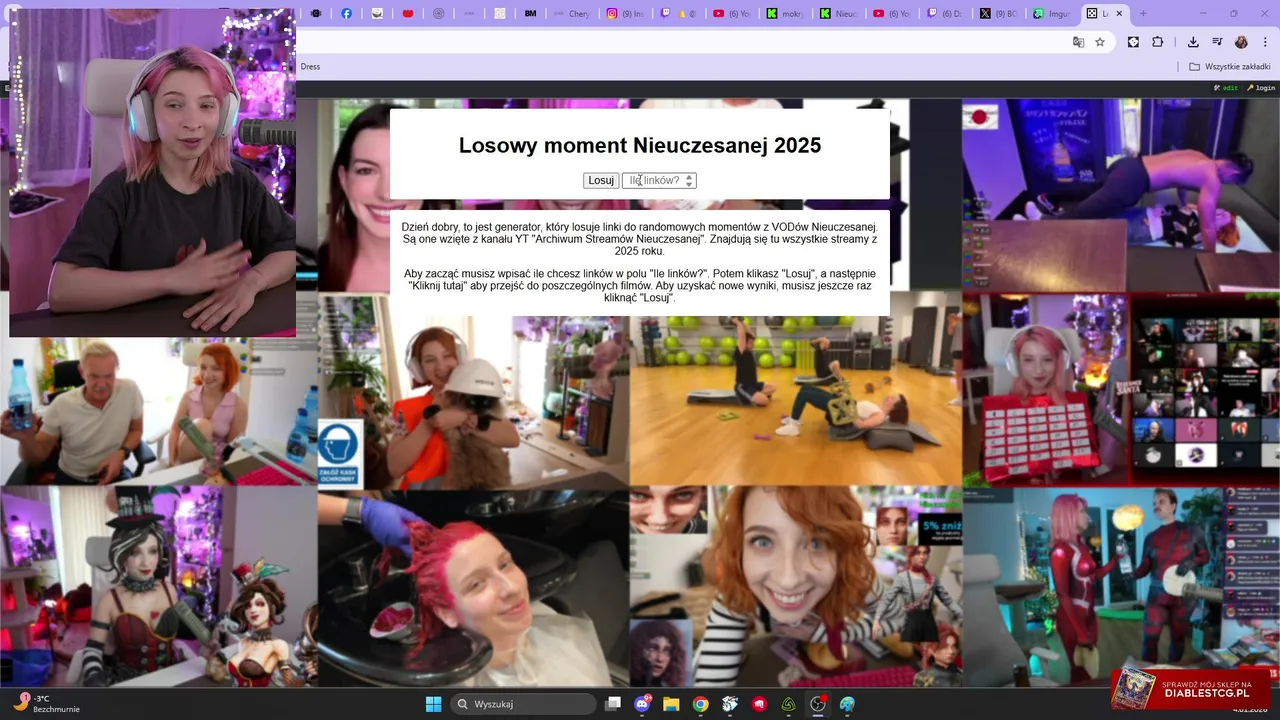Open the green triangular taskbar app
The image size is (1280, 720).
click(788, 704)
